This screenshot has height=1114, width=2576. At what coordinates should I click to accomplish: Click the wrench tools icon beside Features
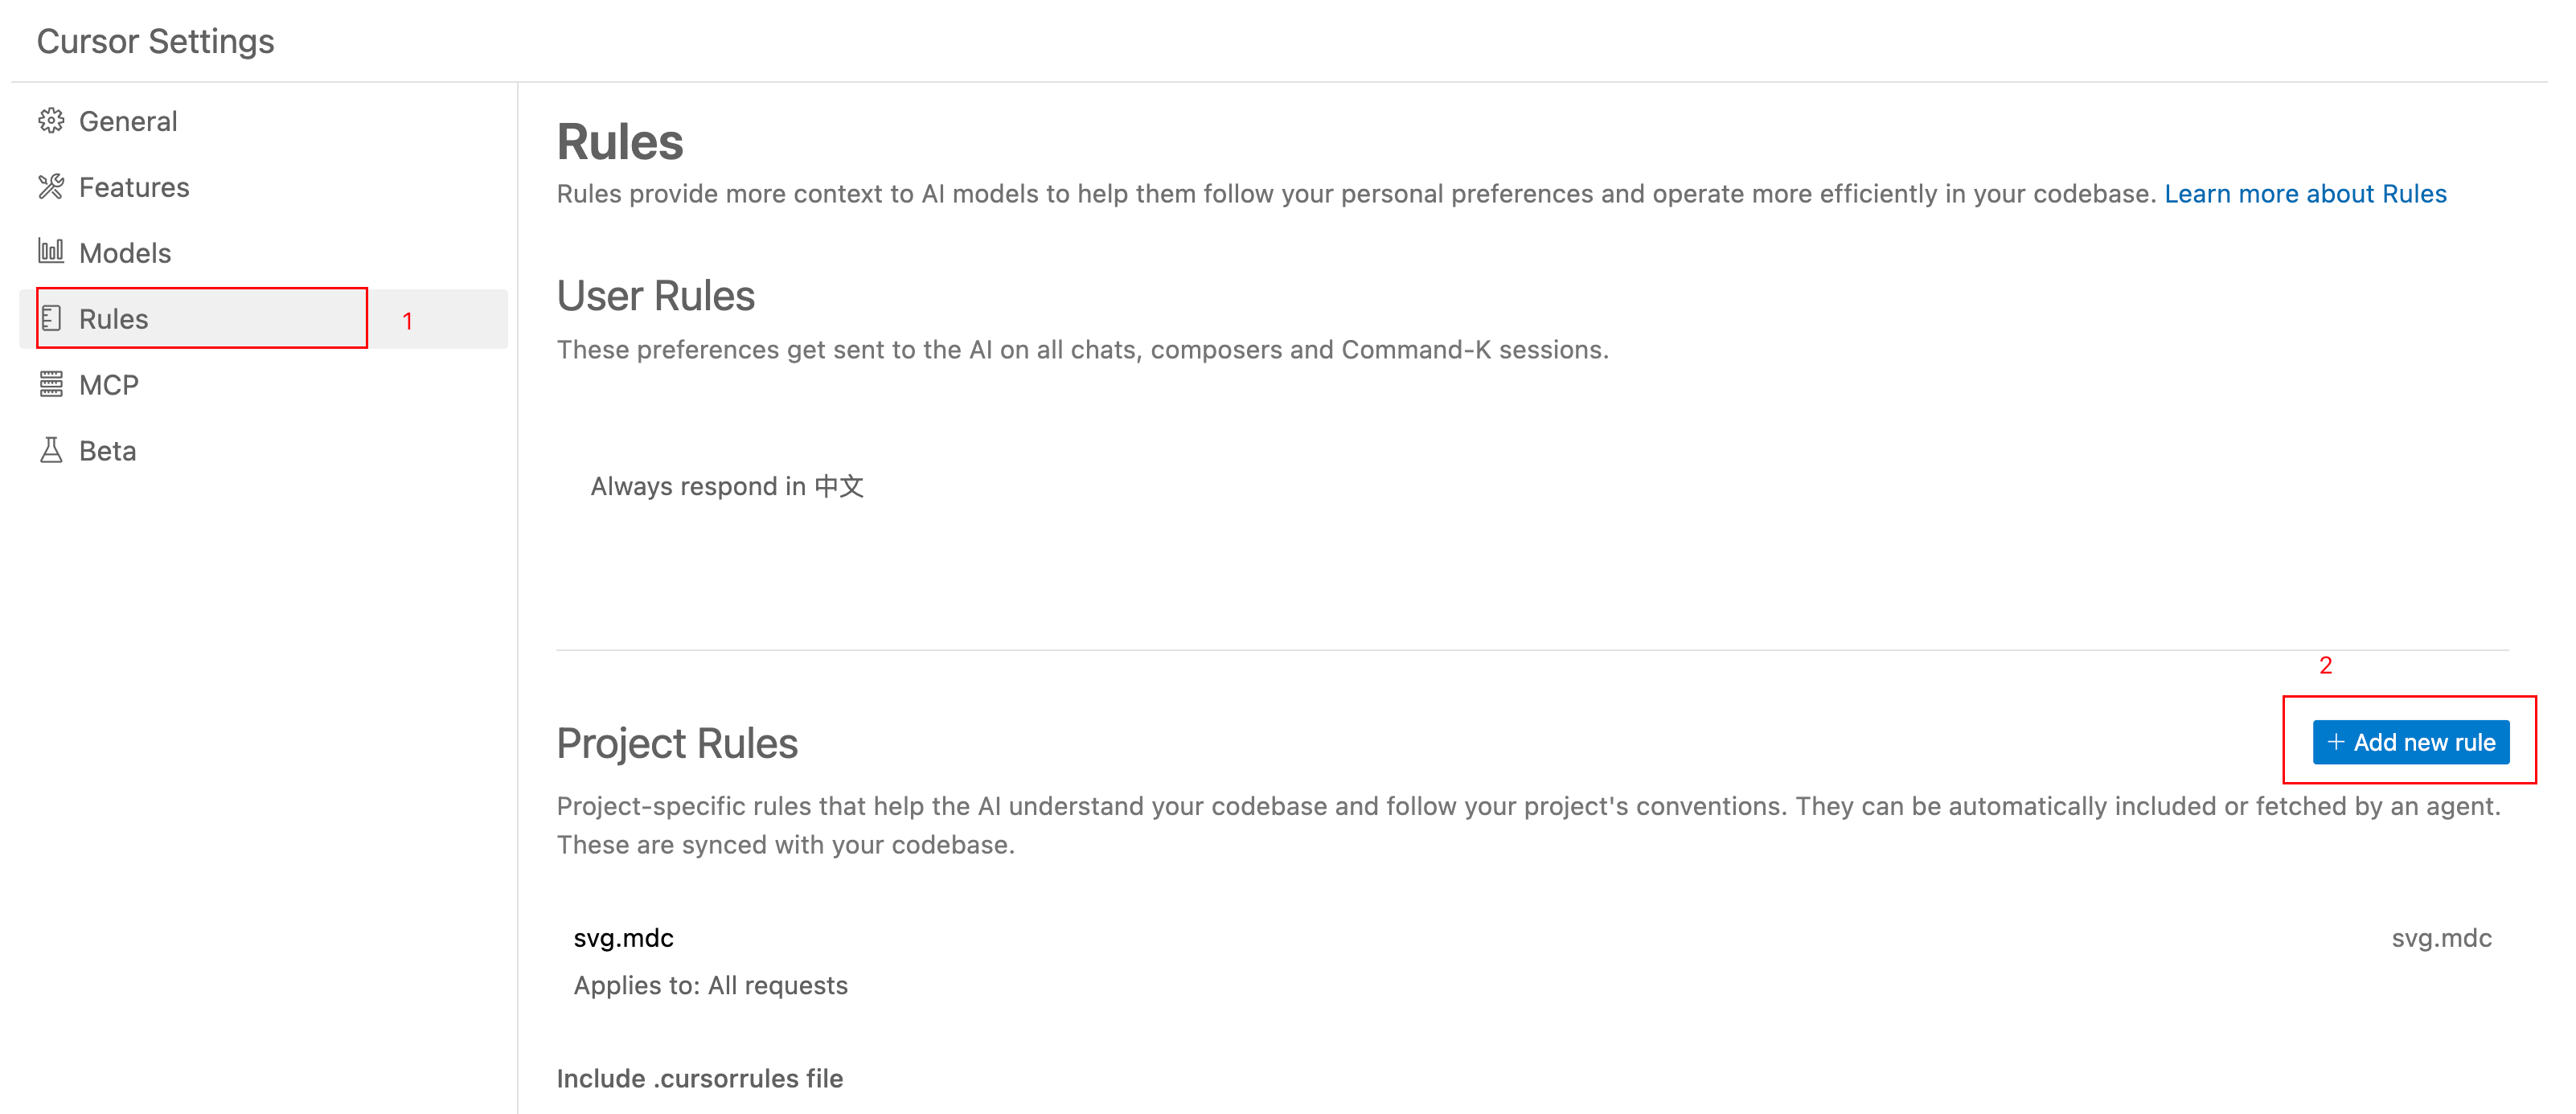[x=51, y=187]
